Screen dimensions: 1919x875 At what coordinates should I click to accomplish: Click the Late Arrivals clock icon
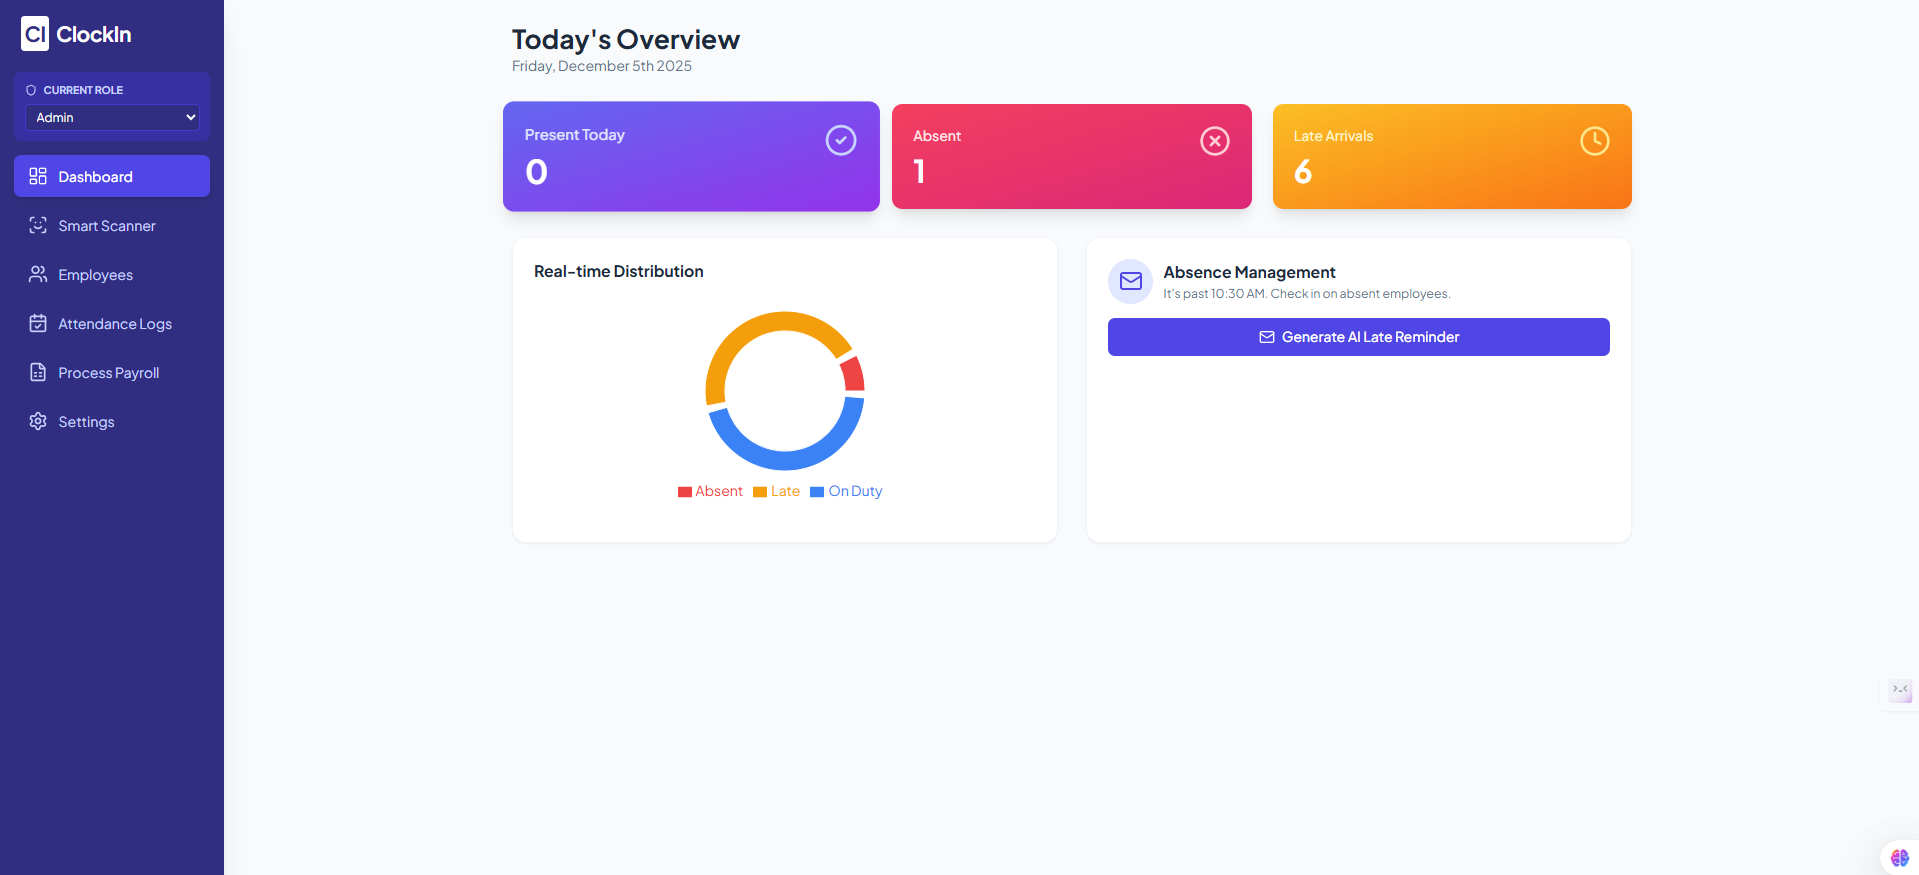click(x=1594, y=142)
